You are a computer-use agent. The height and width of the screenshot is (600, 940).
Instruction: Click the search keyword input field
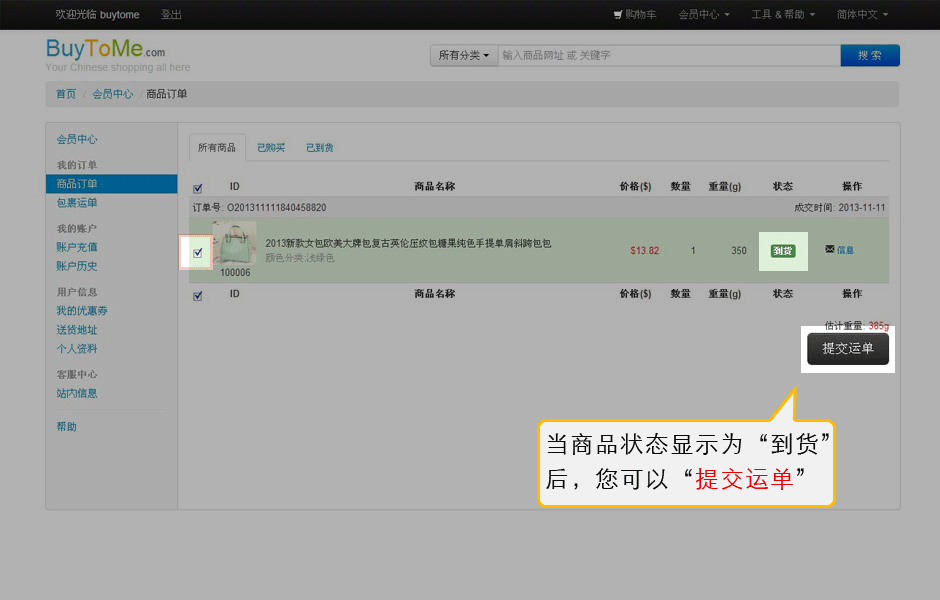tap(665, 55)
